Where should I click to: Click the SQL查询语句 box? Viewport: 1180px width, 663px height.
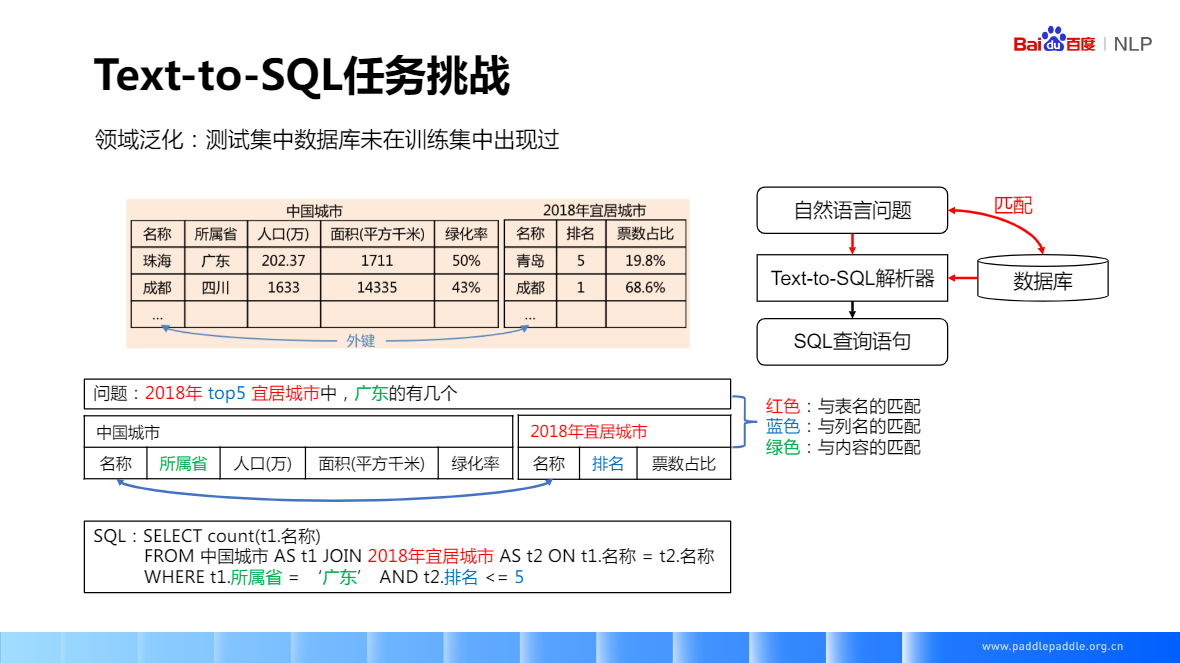click(x=852, y=342)
